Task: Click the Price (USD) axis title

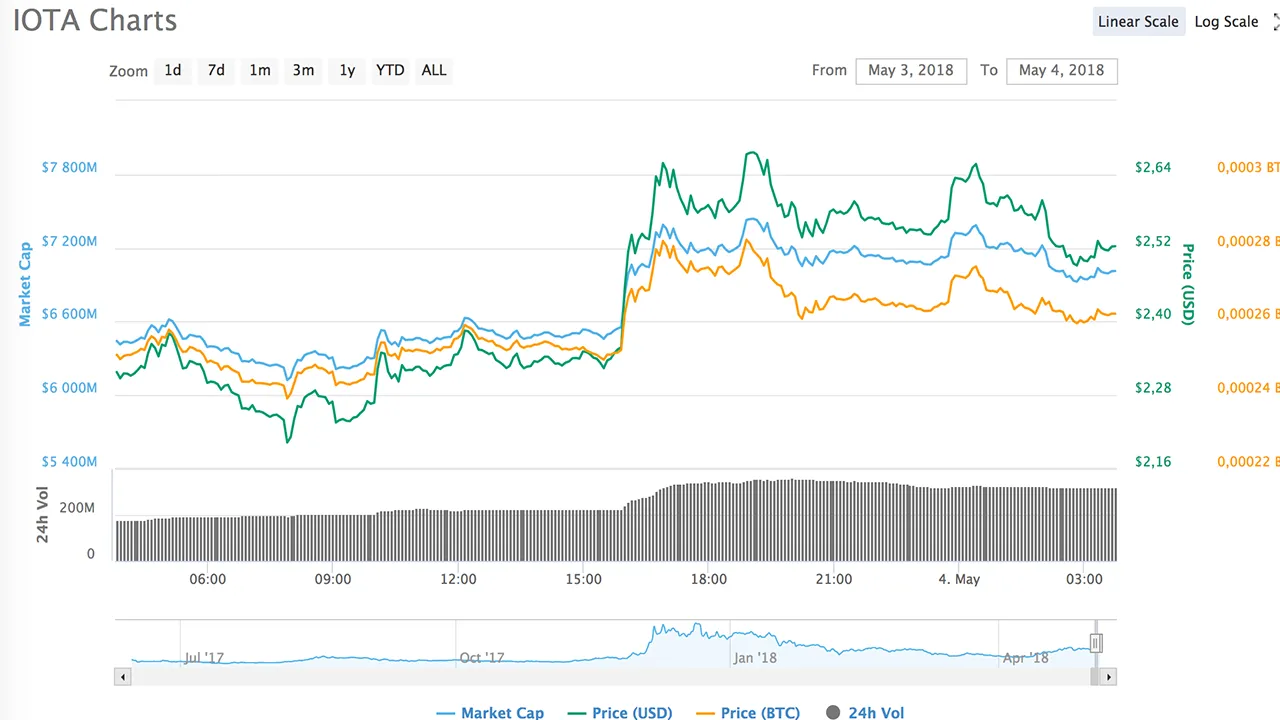Action: pos(1188,284)
